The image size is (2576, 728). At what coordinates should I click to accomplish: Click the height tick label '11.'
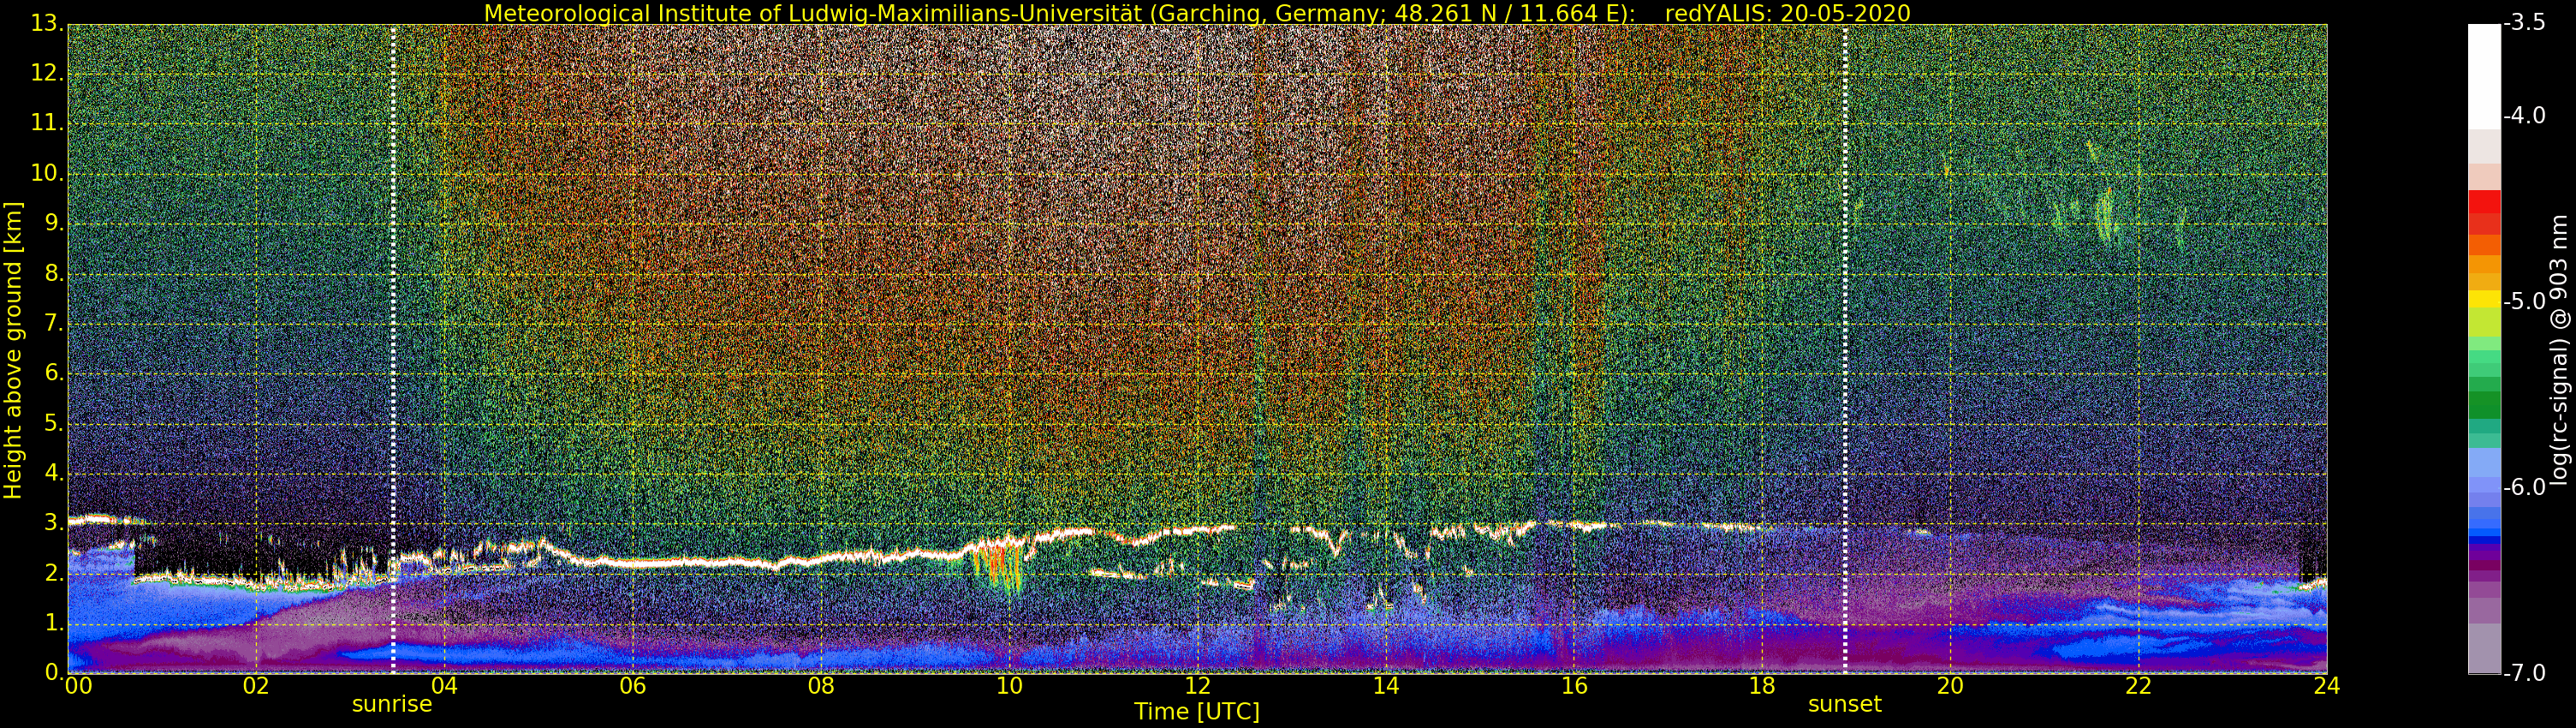tap(47, 123)
